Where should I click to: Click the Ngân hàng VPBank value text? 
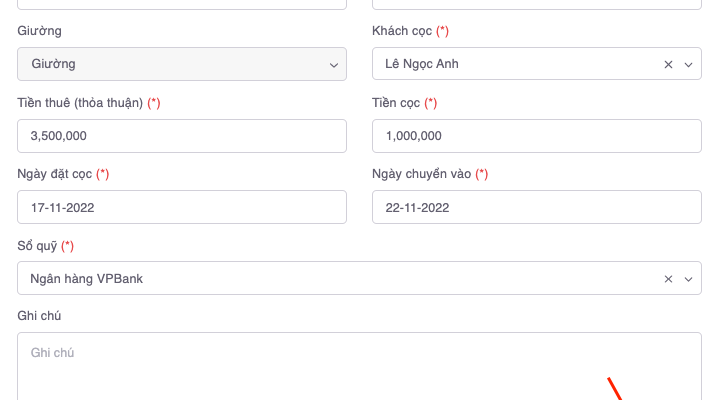87,279
